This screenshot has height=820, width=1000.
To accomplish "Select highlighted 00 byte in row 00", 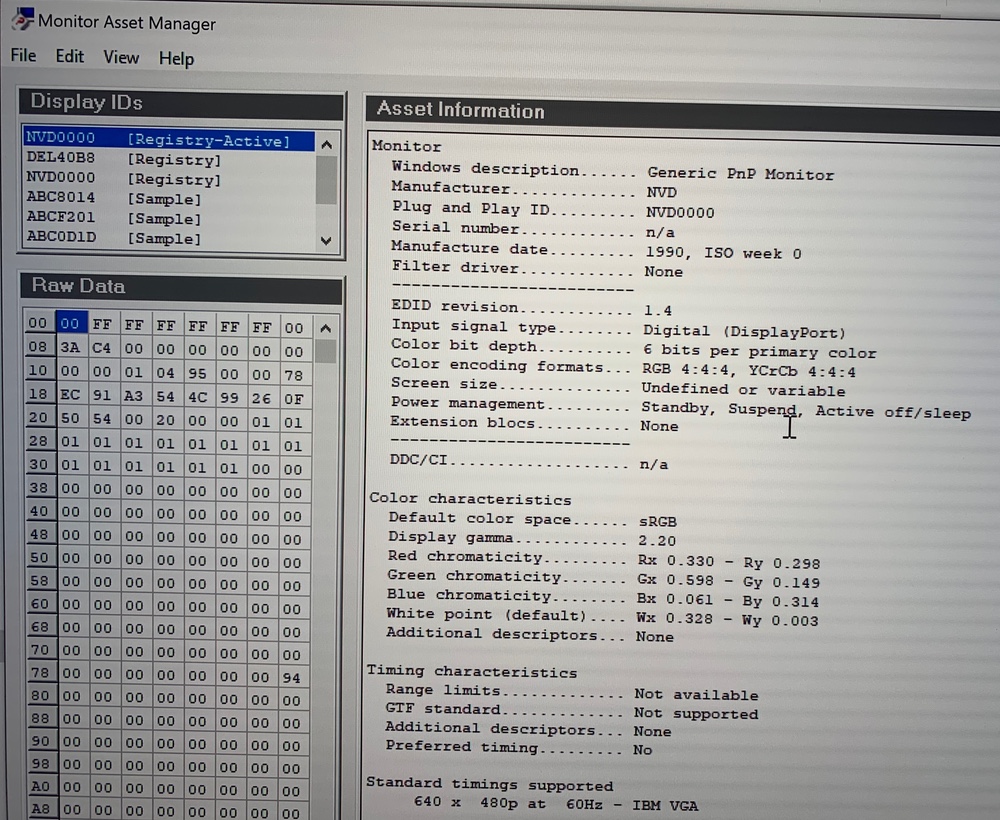I will click(71, 323).
